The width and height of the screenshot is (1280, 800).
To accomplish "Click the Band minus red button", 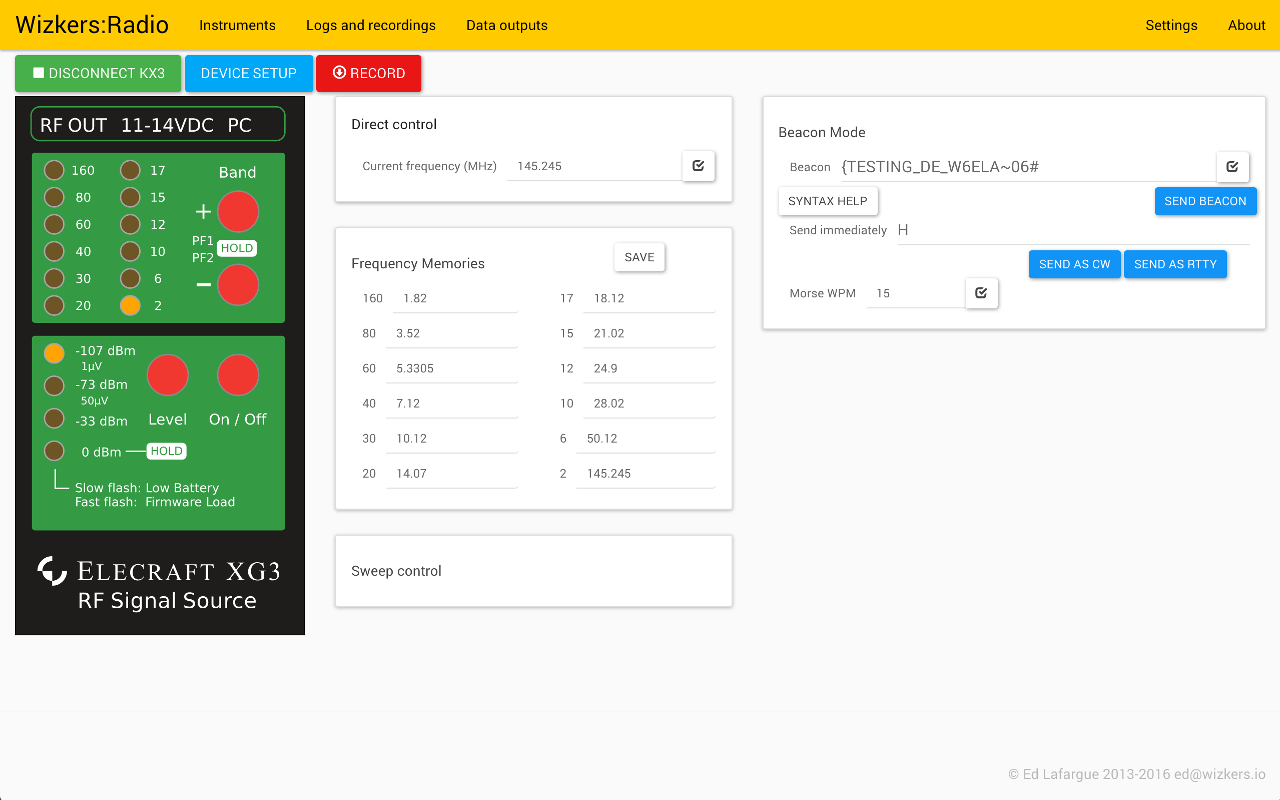I will point(238,285).
